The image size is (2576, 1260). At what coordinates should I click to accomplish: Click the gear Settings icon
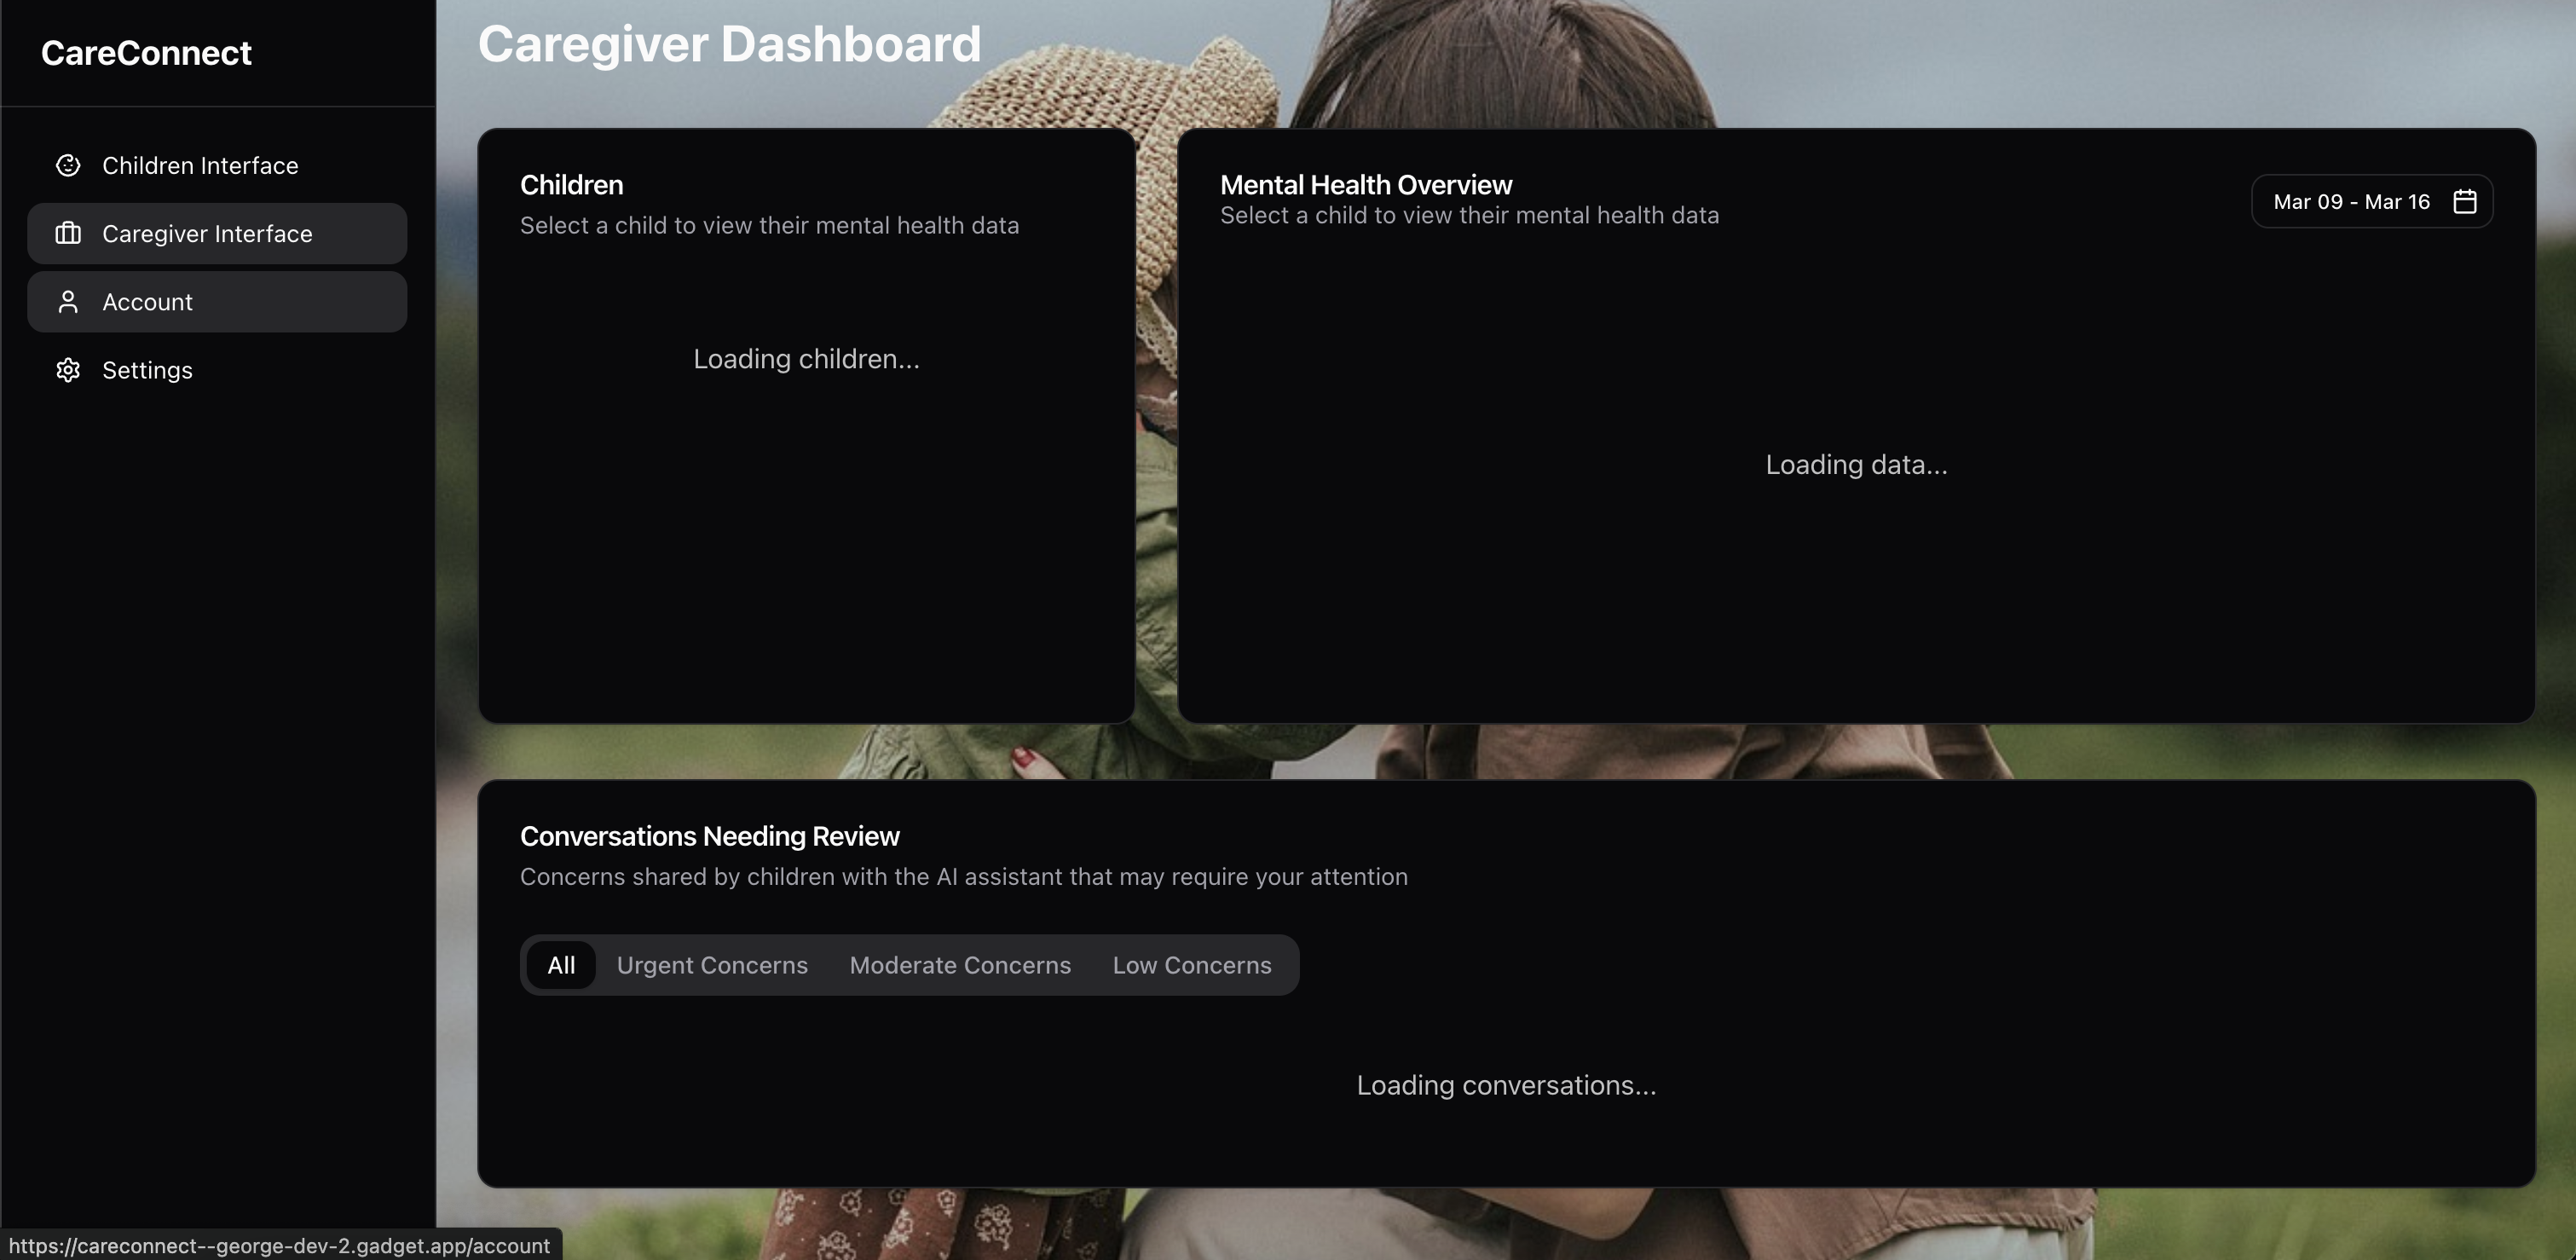pyautogui.click(x=68, y=370)
